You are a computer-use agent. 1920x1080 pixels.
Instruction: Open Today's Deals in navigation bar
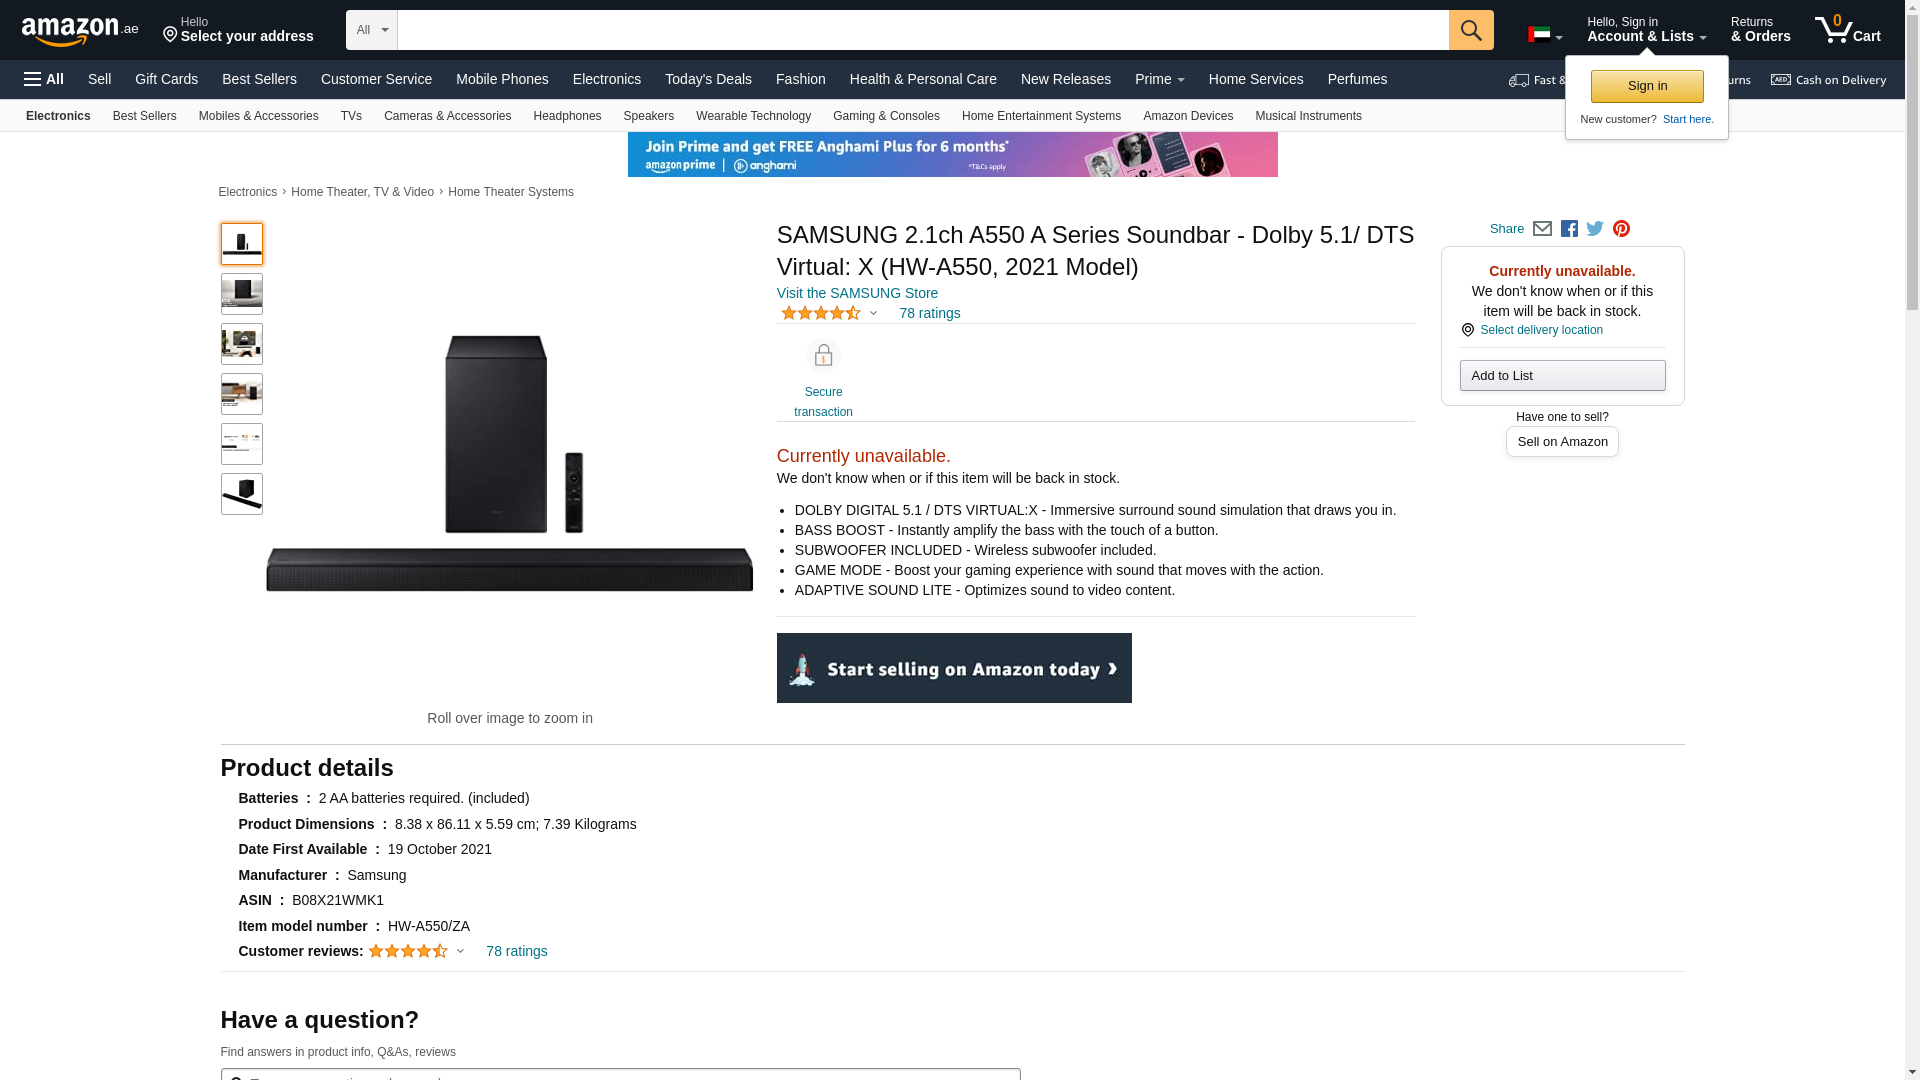coord(708,79)
